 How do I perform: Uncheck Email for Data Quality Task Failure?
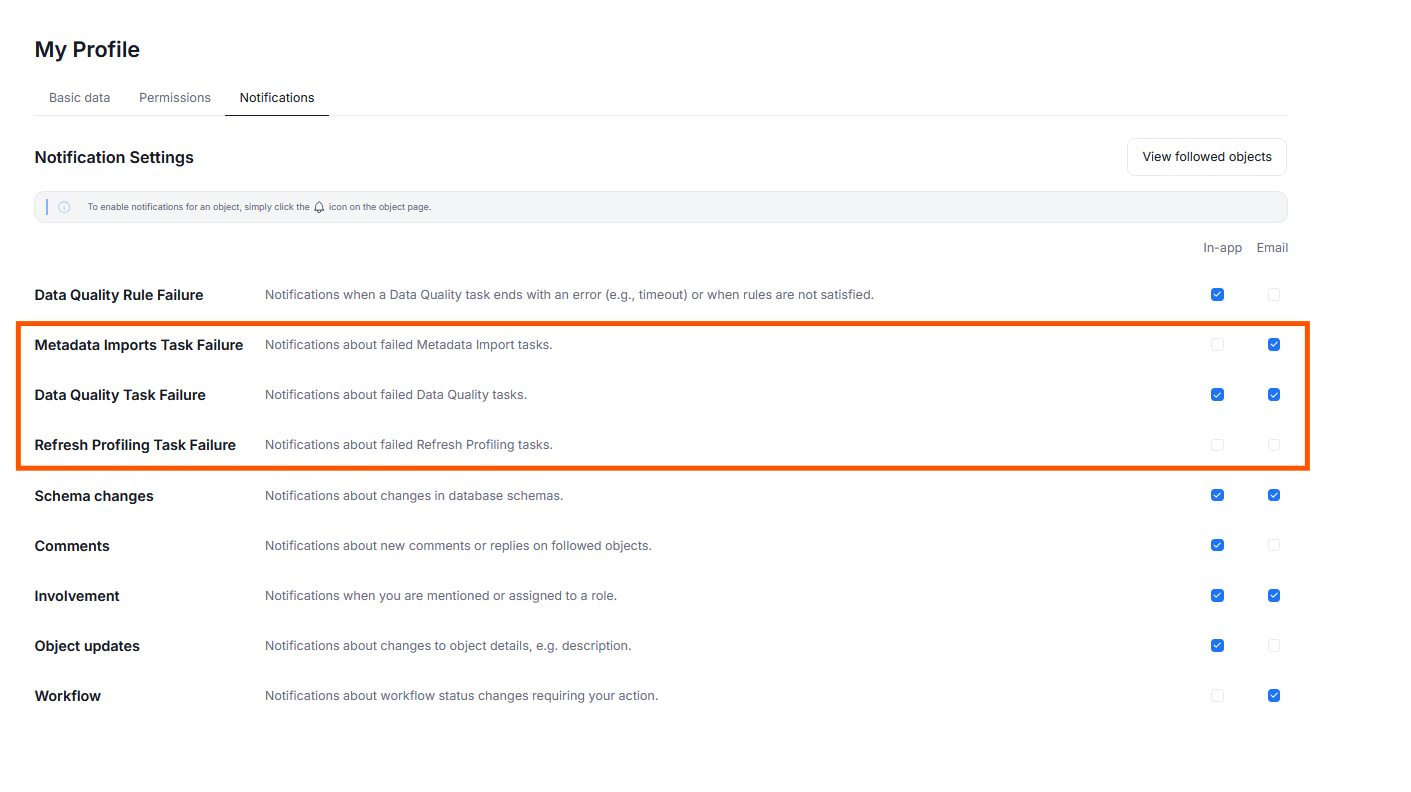(1273, 395)
